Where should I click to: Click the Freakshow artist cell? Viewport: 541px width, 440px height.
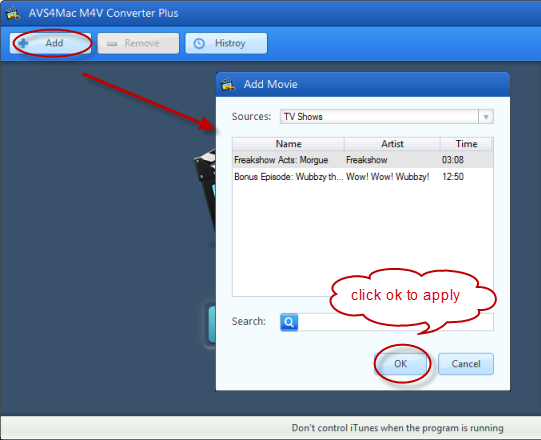pos(366,160)
